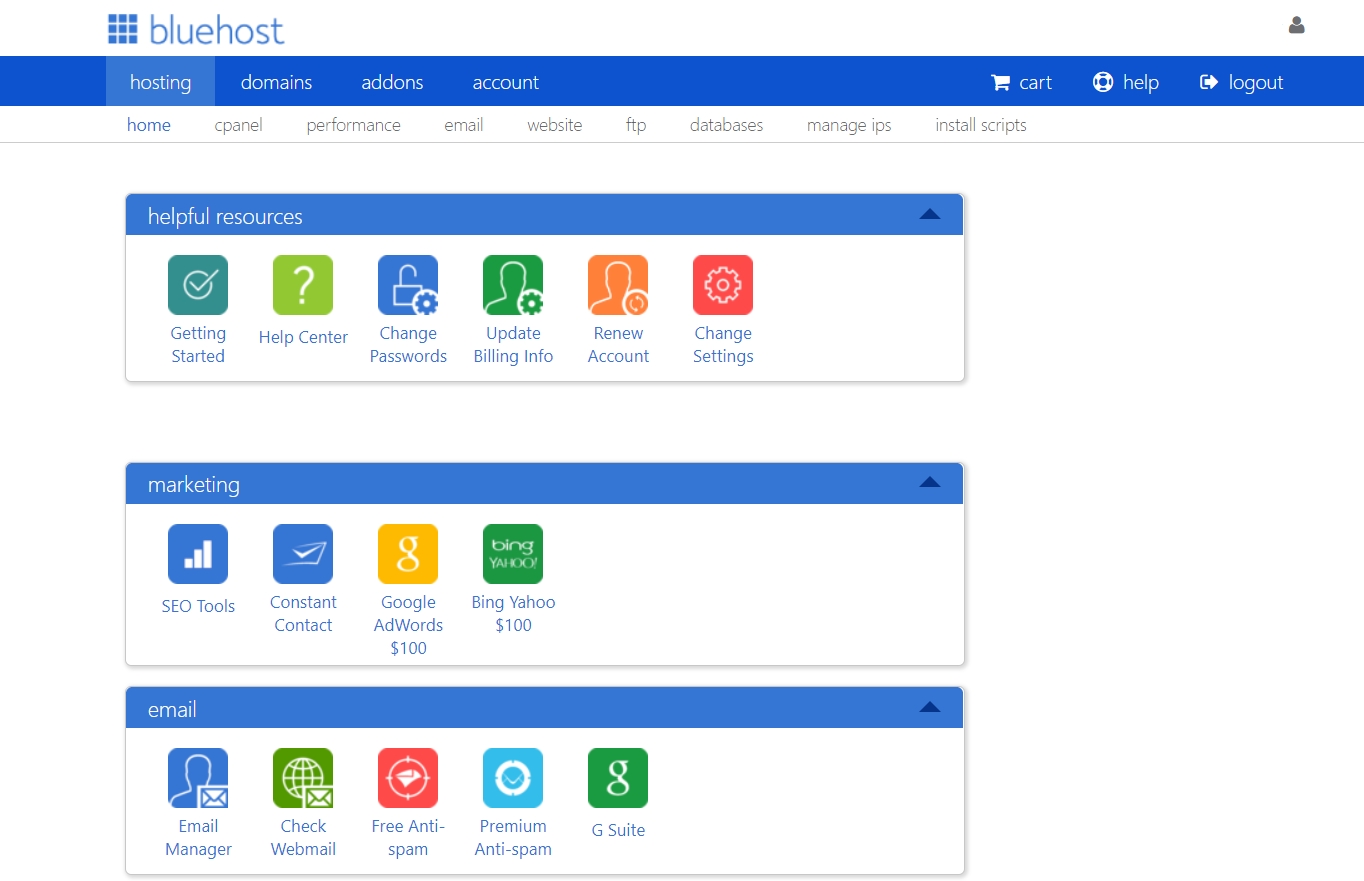Click the cart text link
Image resolution: width=1364 pixels, height=881 pixels.
[1036, 82]
